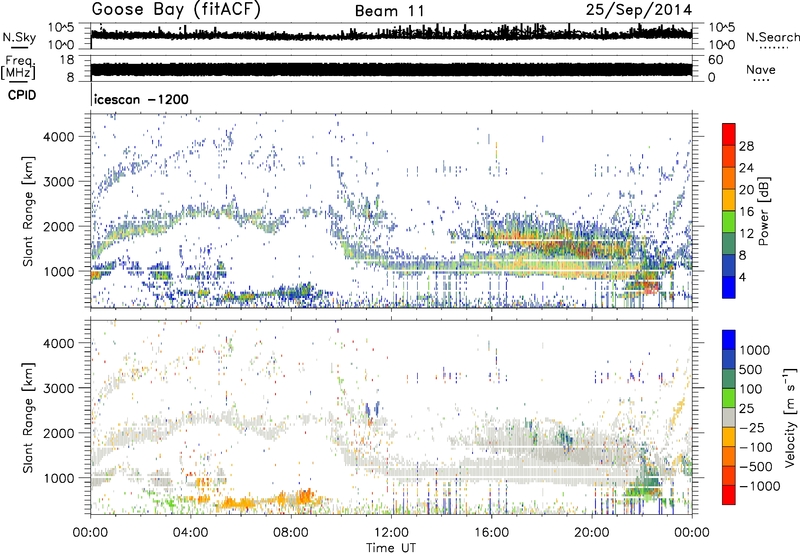Image resolution: width=800 pixels, height=554 pixels.
Task: Click the '20:00' time axis tick
Action: (592, 533)
